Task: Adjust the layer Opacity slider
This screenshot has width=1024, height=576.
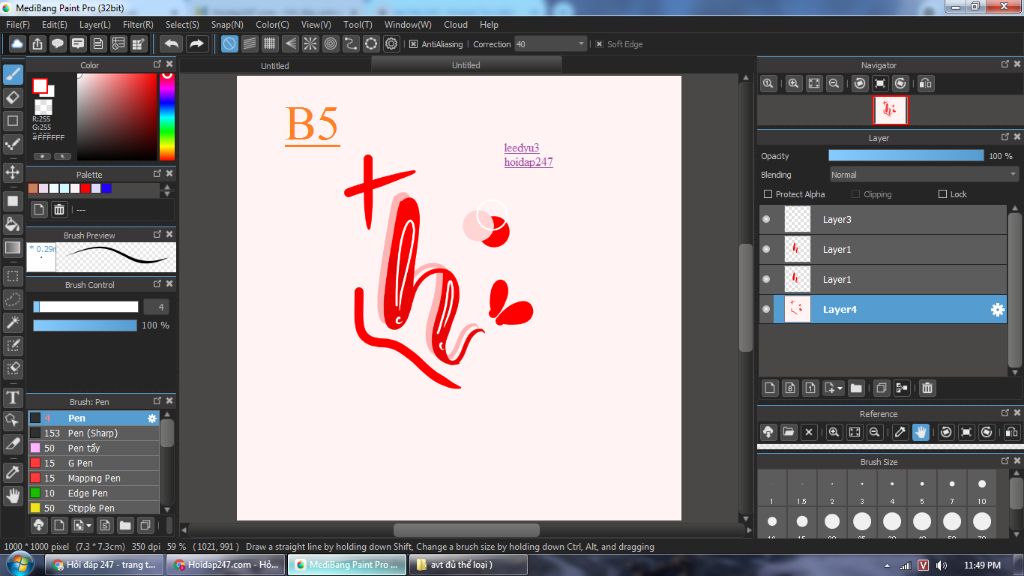Action: pyautogui.click(x=906, y=155)
